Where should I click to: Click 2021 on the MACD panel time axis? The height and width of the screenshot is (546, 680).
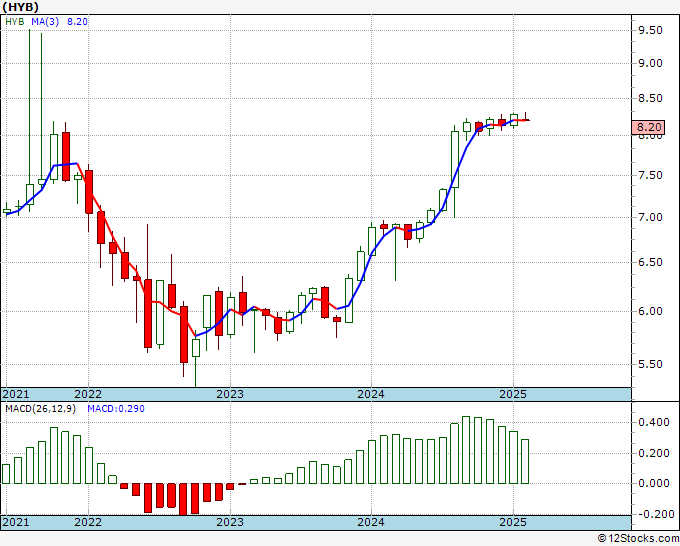[16, 522]
